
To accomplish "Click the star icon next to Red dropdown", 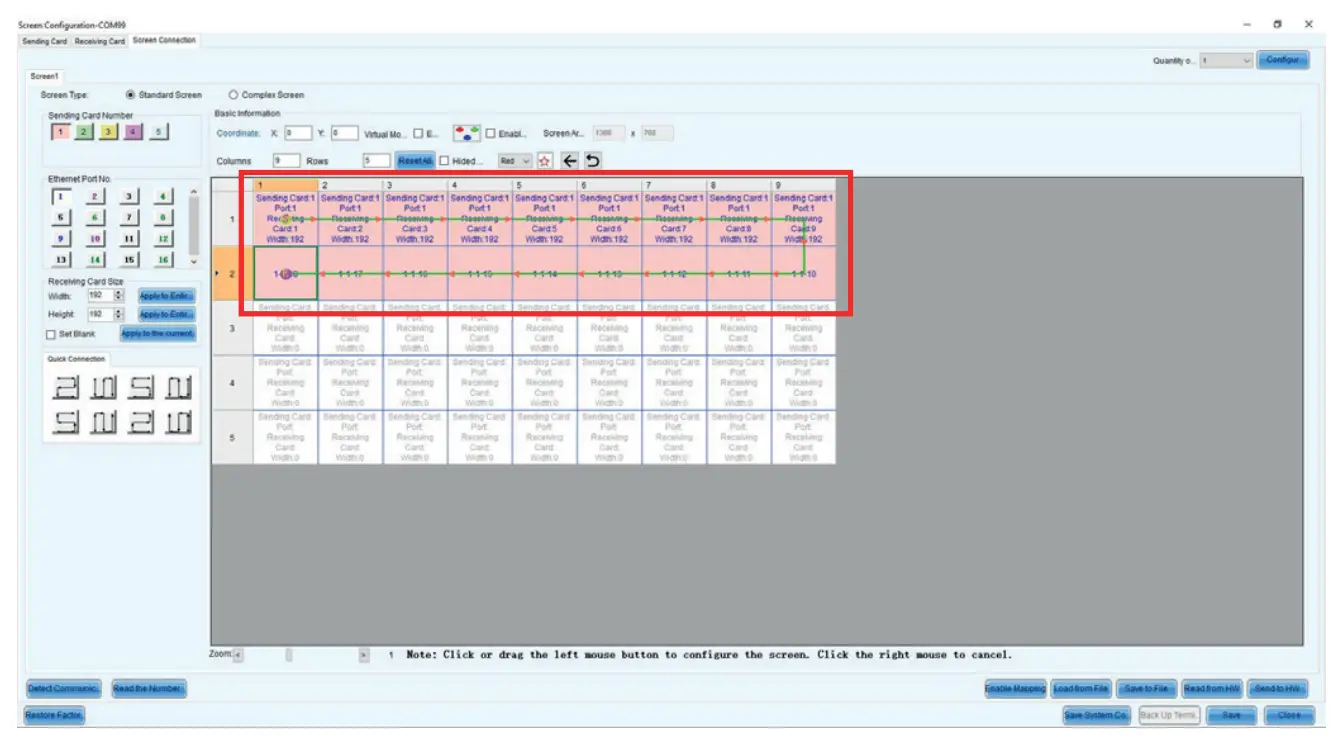I will click(545, 161).
